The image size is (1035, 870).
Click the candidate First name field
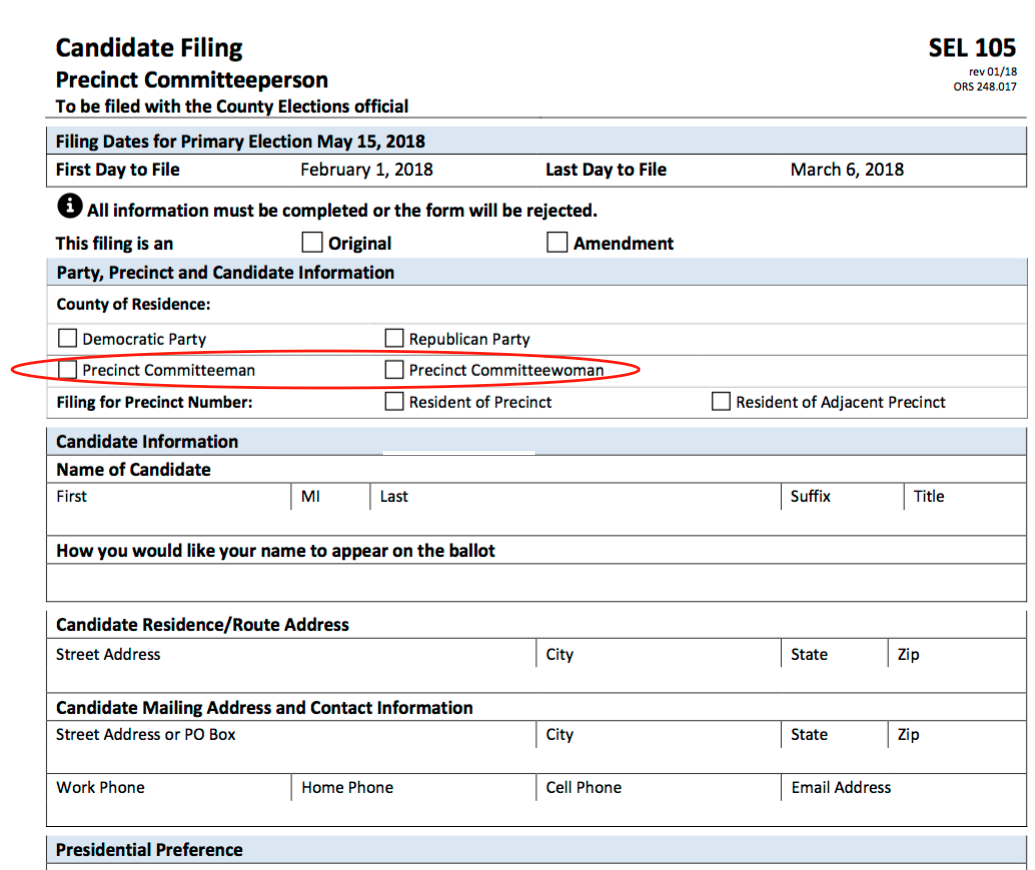pos(168,517)
